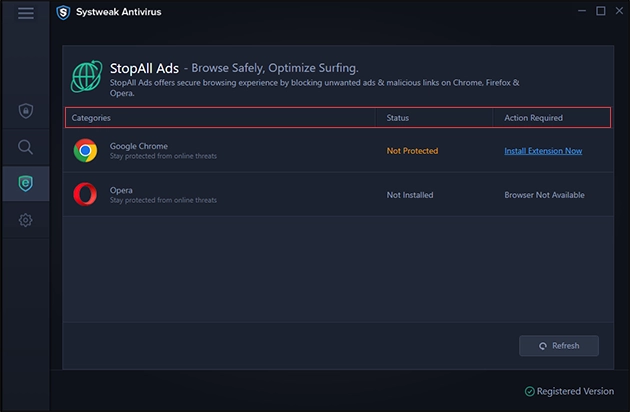Click the Opera browser icon
The width and height of the screenshot is (630, 412).
pyautogui.click(x=85, y=194)
